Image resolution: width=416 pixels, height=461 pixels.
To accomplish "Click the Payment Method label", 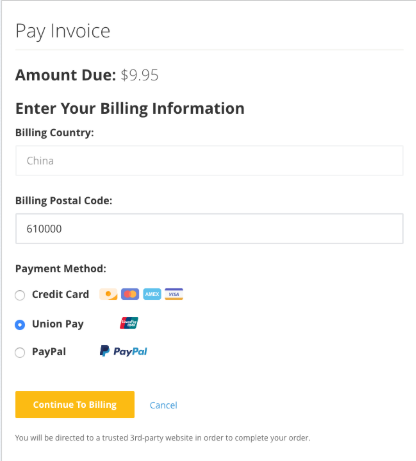I will [61, 269].
